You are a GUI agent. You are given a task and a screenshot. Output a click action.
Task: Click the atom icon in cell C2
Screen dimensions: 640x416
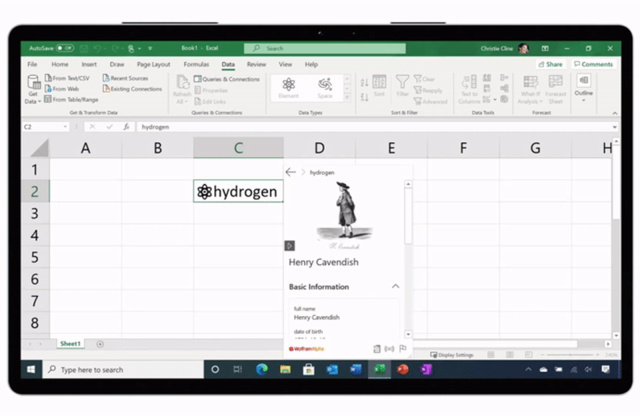[x=204, y=191]
